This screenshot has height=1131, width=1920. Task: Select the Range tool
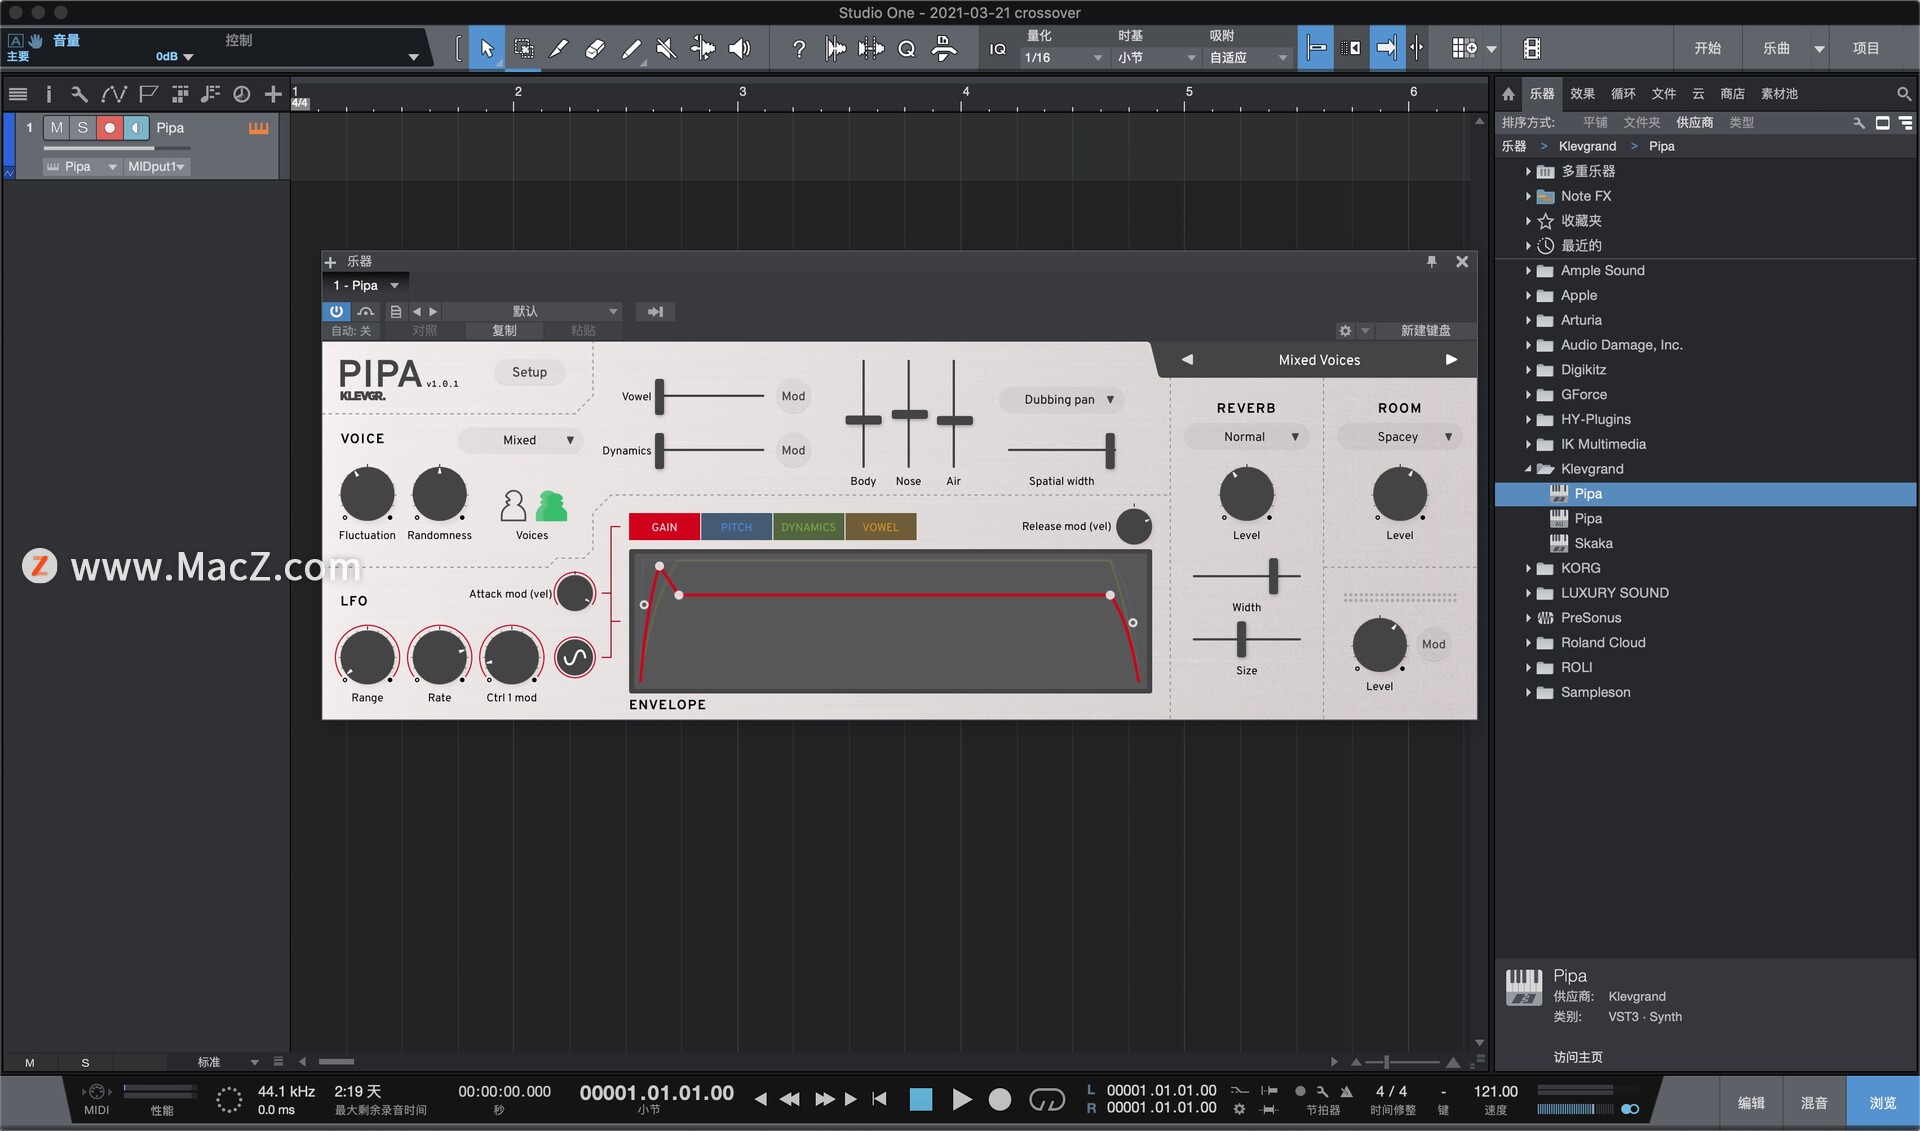click(x=523, y=48)
